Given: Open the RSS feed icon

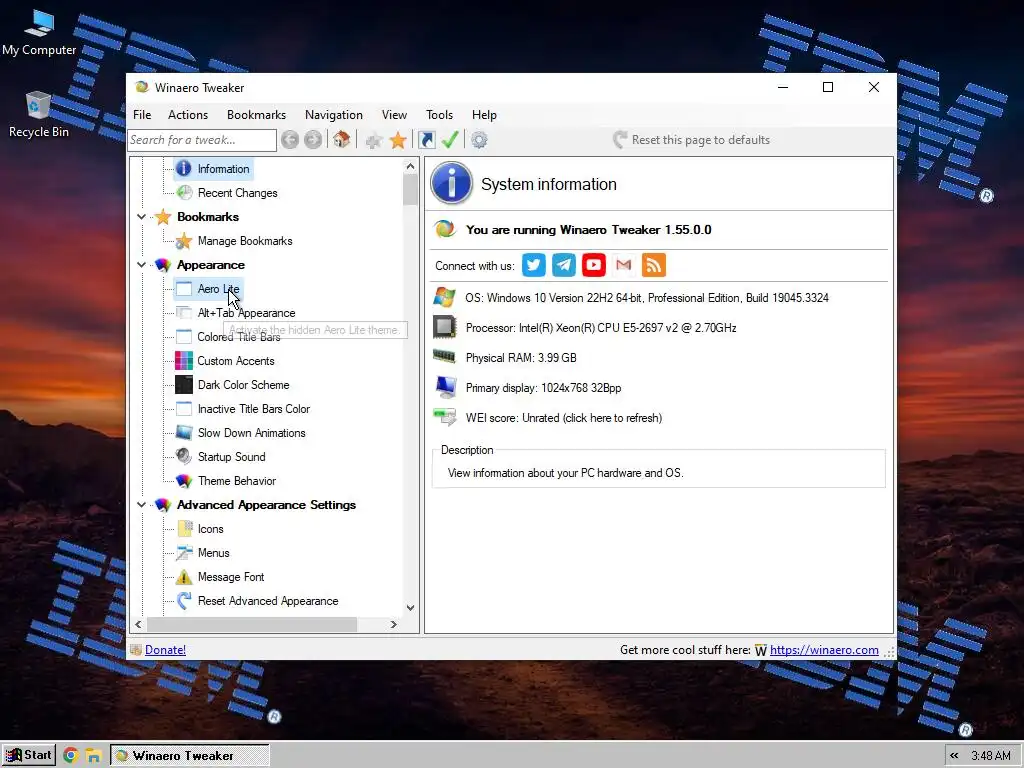Looking at the screenshot, I should pos(654,265).
